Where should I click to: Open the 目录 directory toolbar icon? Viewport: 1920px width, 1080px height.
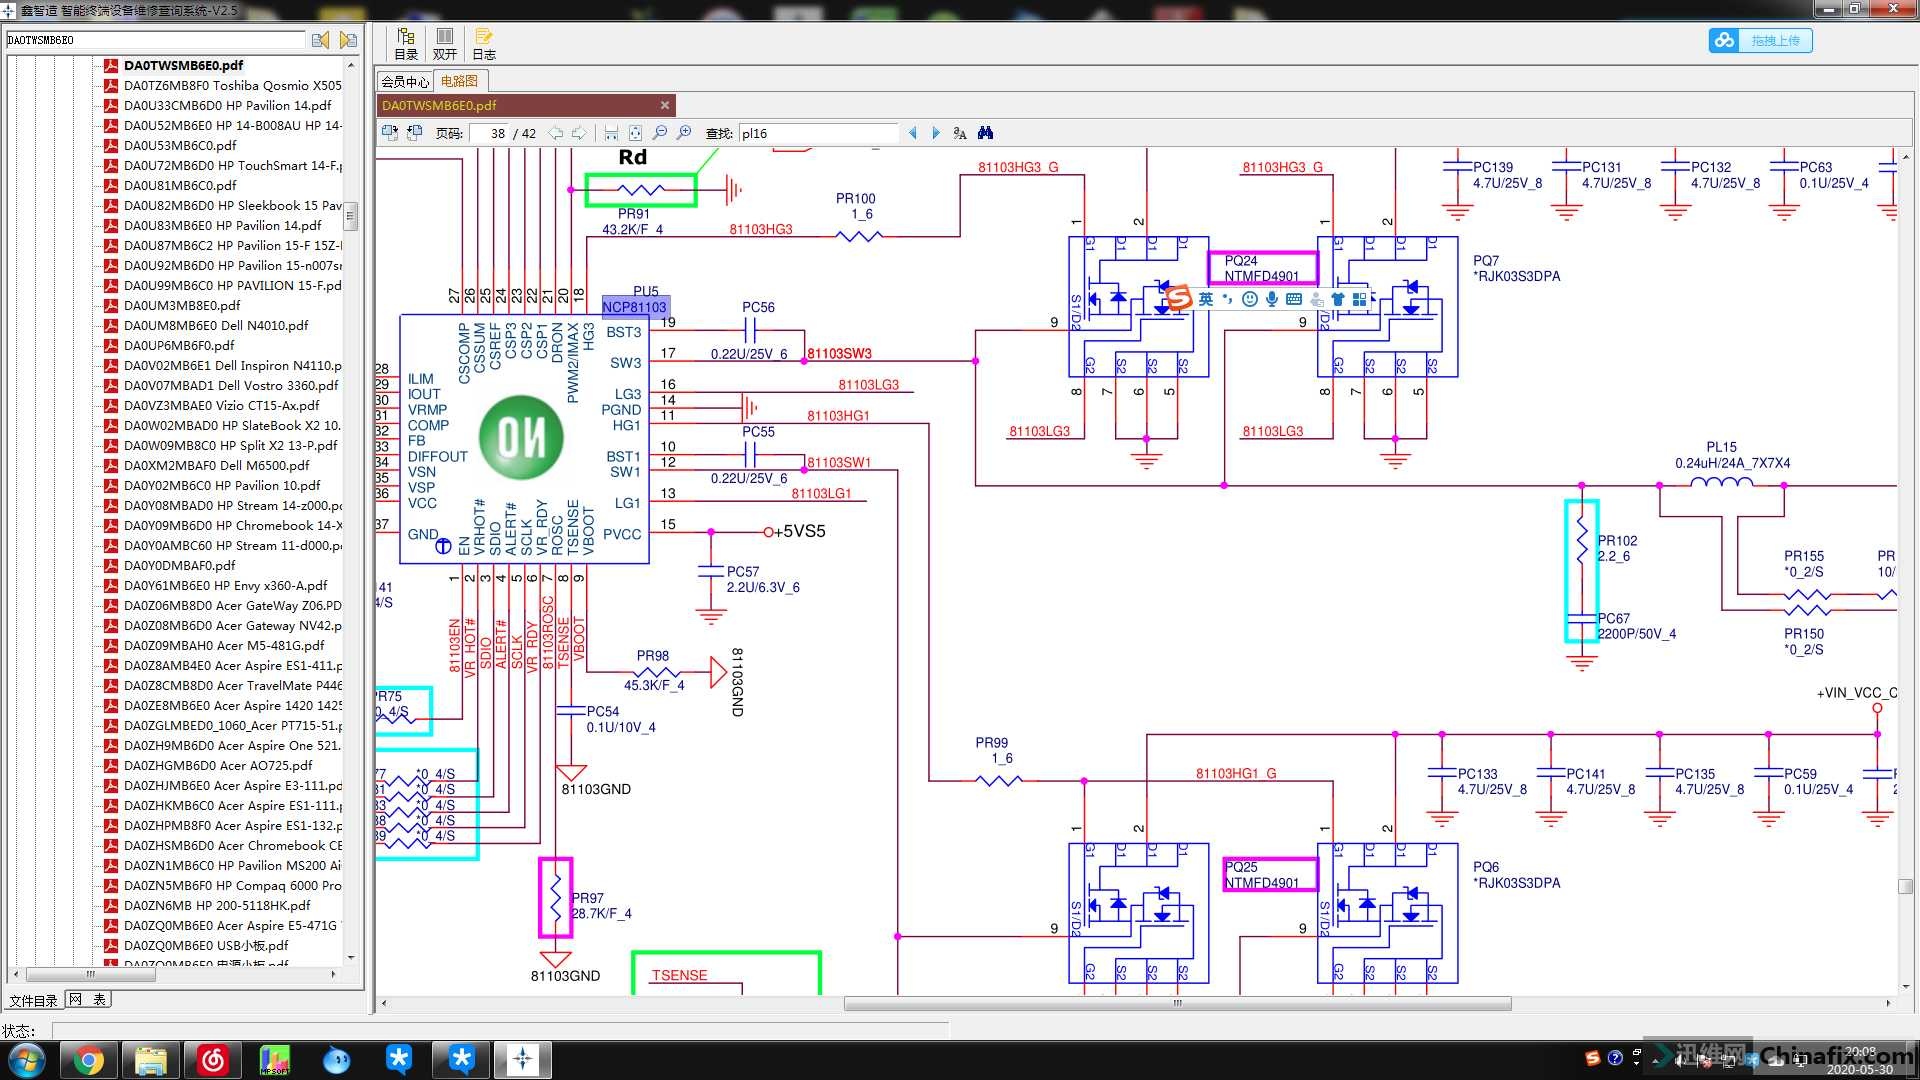406,44
